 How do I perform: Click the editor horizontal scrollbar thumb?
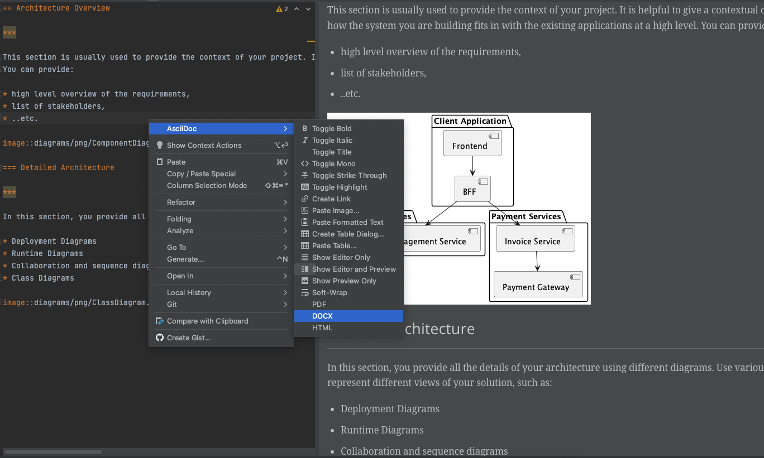coord(53,452)
